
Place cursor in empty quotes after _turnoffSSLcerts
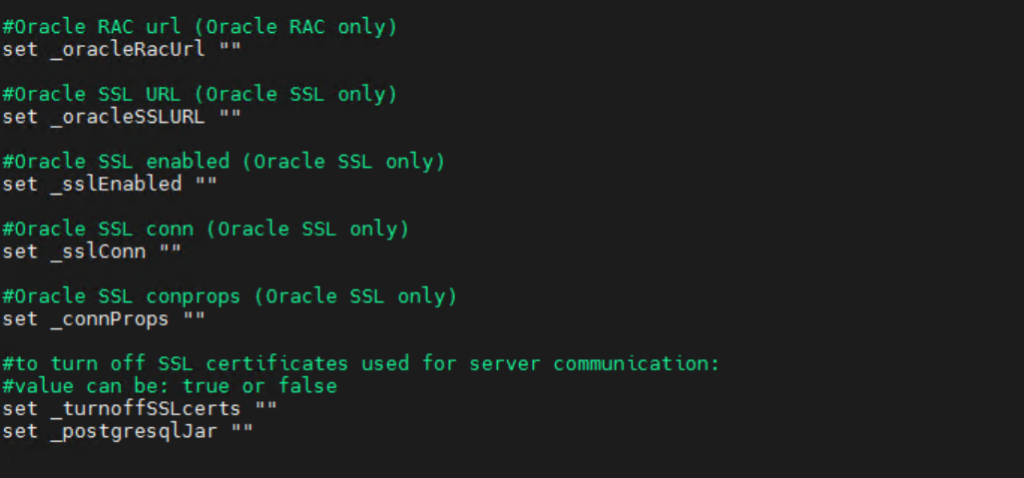265,408
